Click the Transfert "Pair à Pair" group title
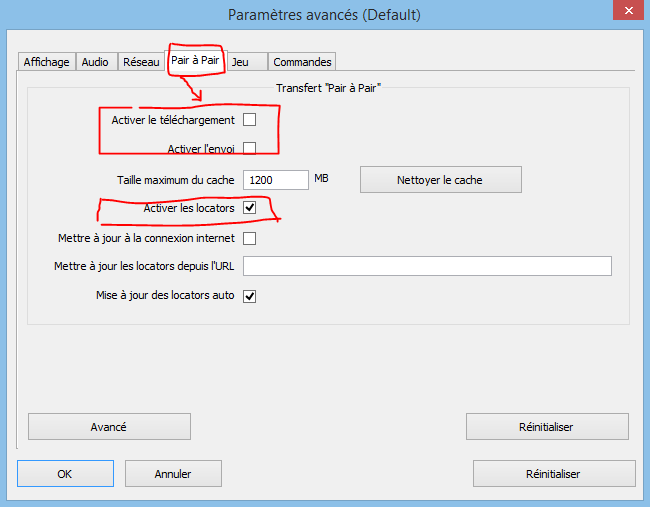 pos(328,88)
